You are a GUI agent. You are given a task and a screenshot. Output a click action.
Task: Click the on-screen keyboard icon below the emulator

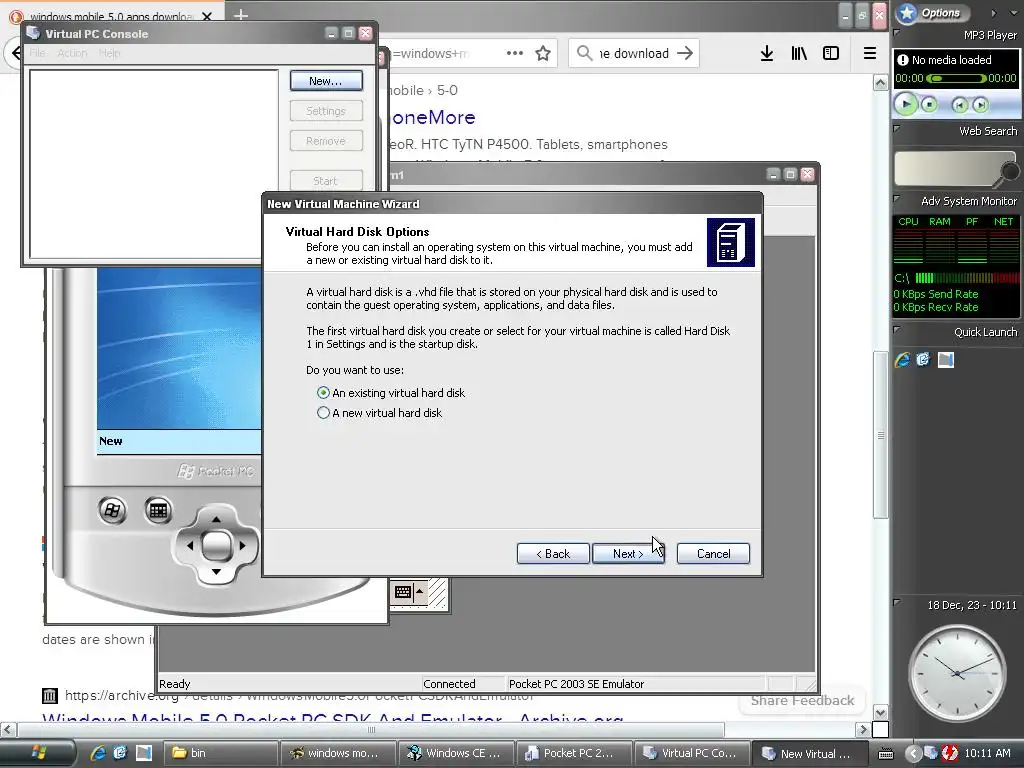click(x=403, y=592)
